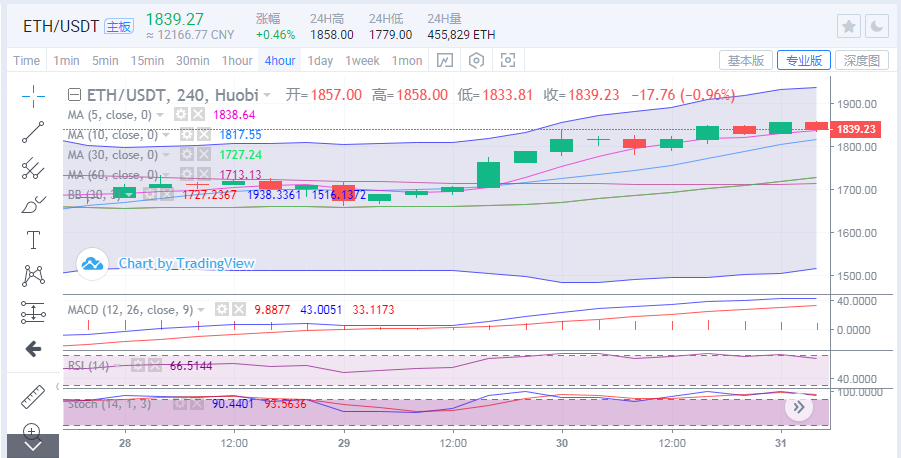
Task: Select the text annotation tool
Action: (x=33, y=240)
